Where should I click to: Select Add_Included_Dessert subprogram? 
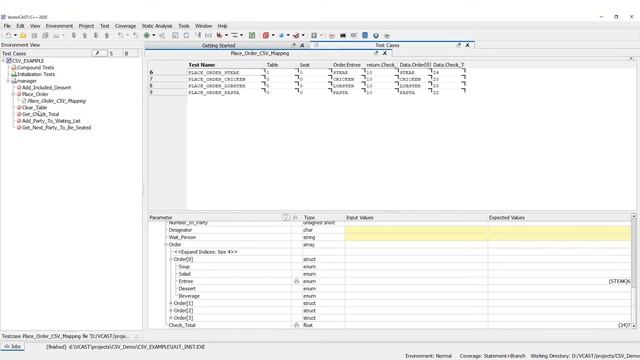[47, 87]
